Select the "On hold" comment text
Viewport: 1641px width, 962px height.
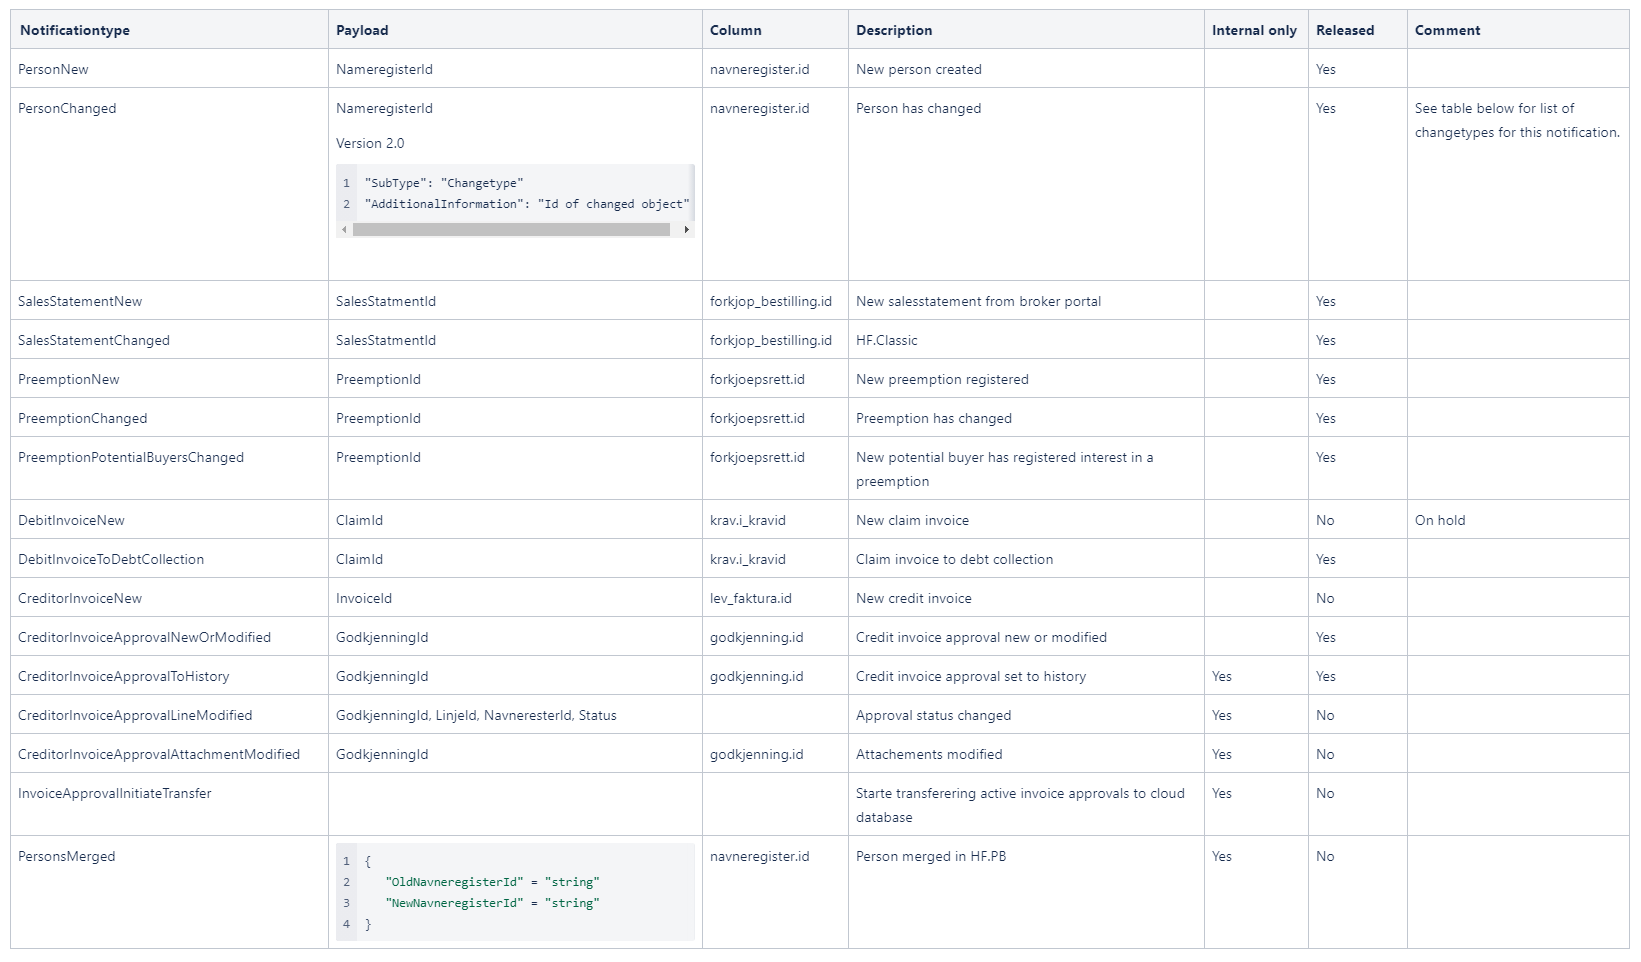(x=1440, y=520)
